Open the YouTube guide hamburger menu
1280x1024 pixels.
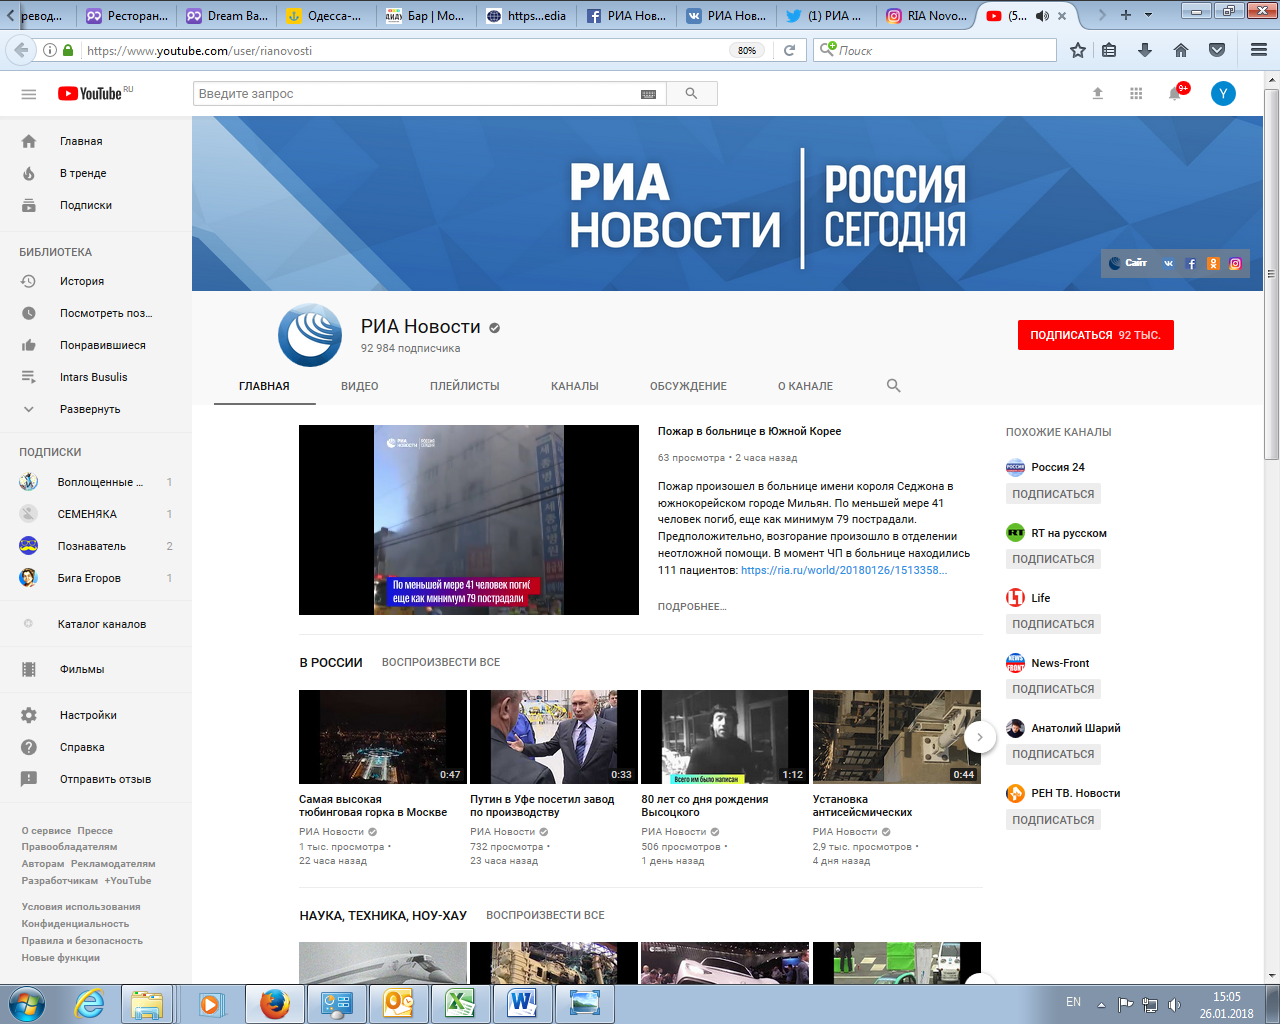[29, 94]
